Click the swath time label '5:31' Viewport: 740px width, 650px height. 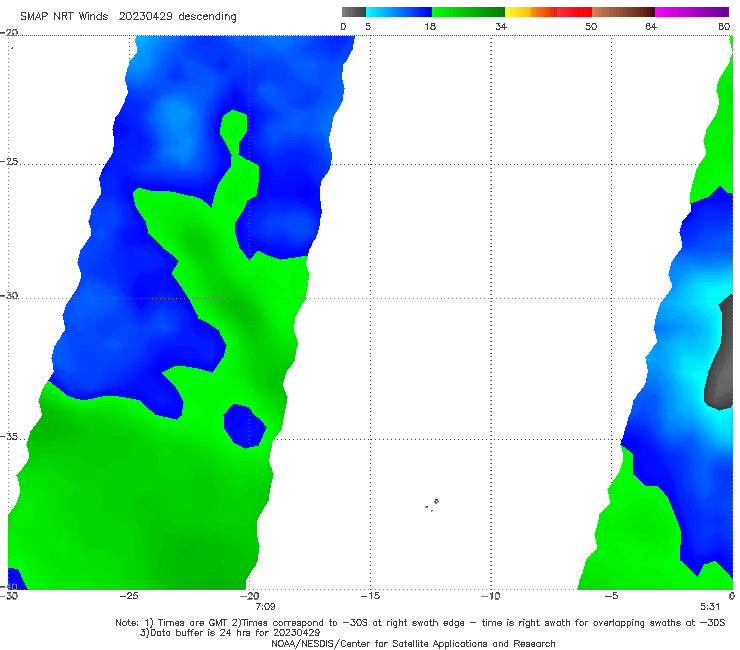pos(710,607)
